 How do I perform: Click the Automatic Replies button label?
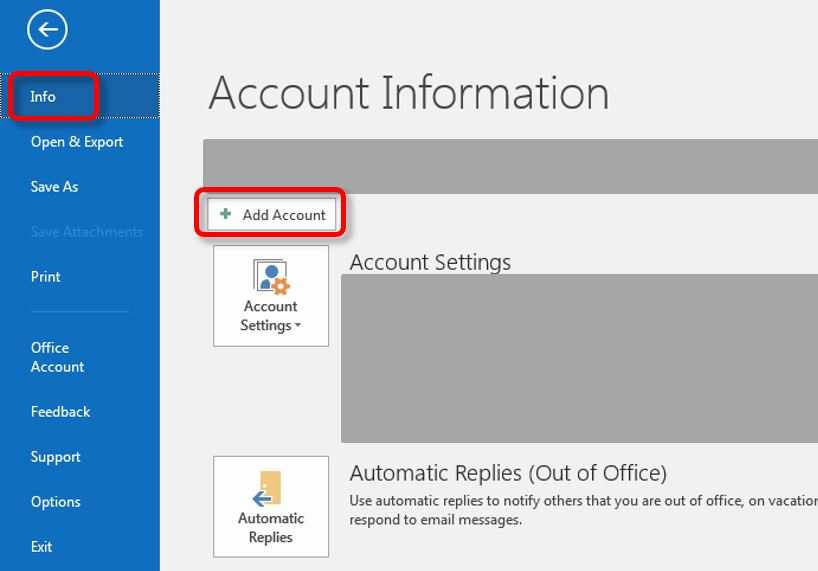point(271,527)
